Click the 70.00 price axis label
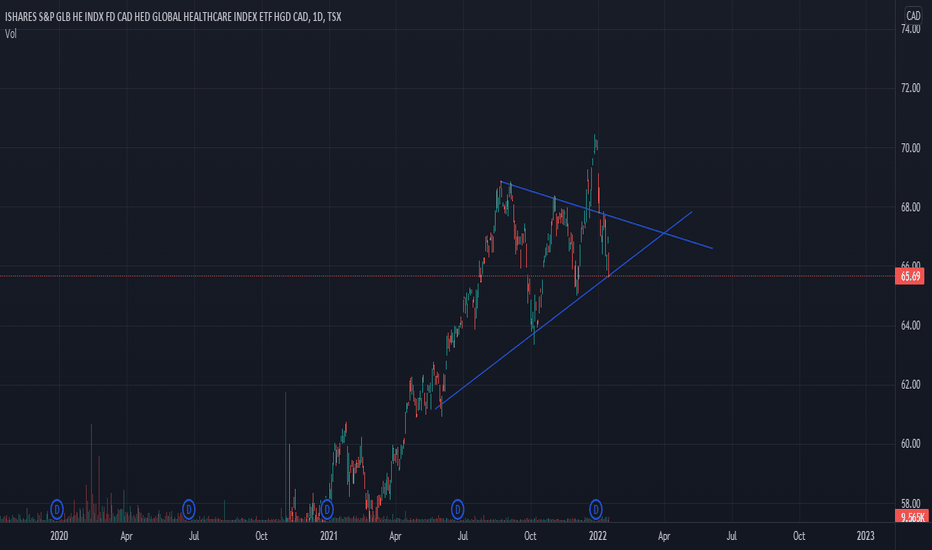 coord(910,147)
